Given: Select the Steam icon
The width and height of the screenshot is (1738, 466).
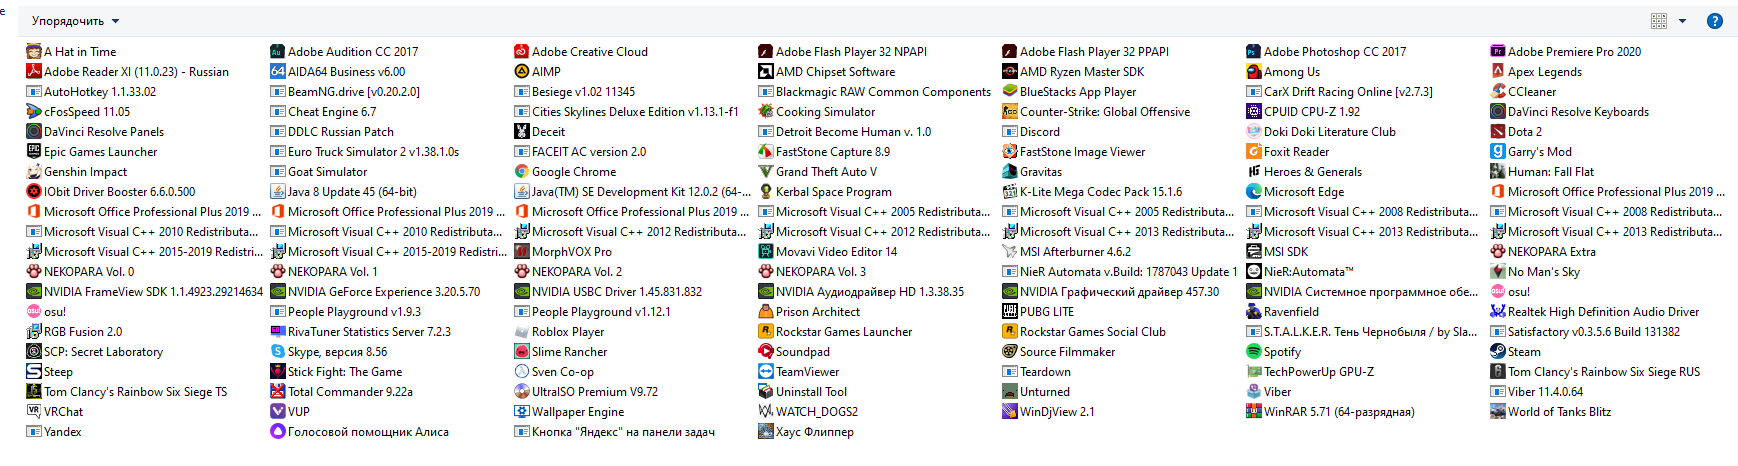Looking at the screenshot, I should (1498, 351).
